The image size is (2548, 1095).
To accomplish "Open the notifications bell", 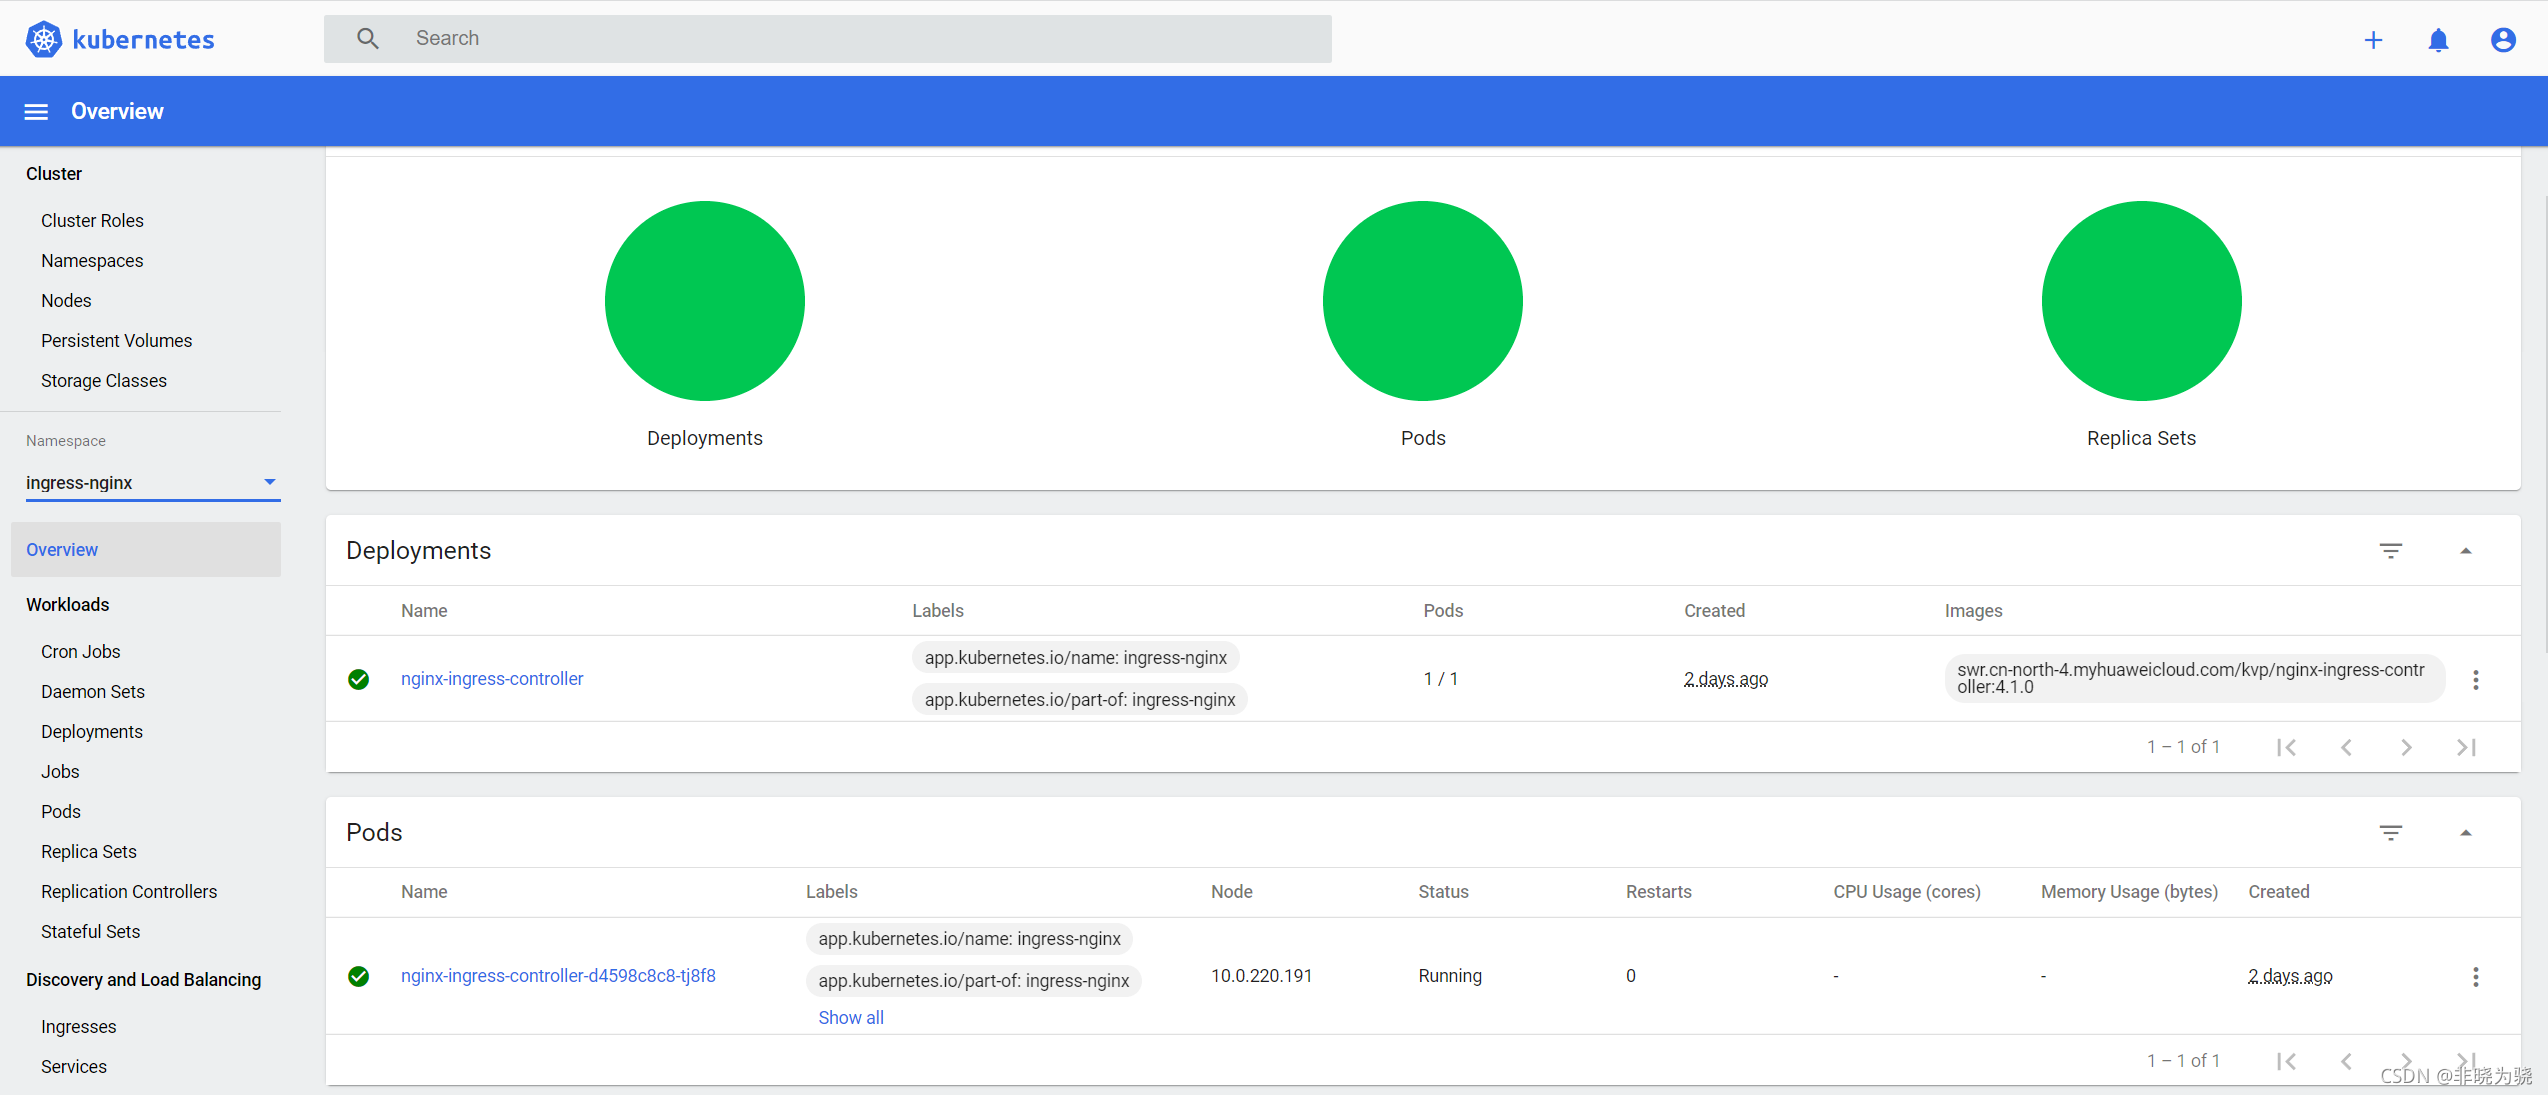I will pos(2438,39).
